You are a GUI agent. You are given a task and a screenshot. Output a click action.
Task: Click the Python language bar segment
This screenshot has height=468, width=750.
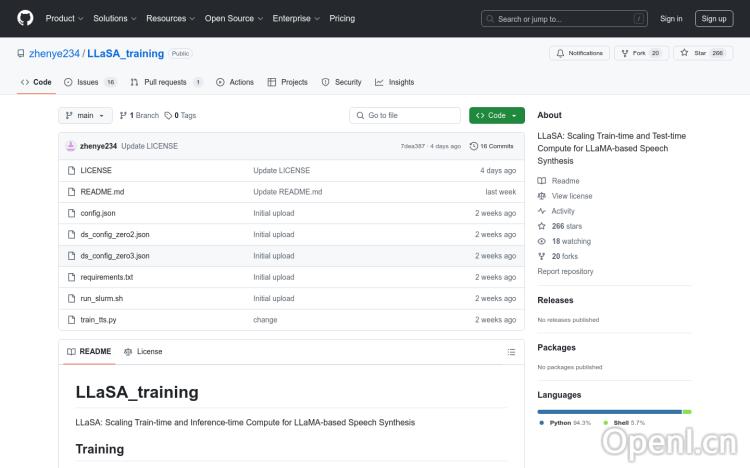(x=609, y=411)
